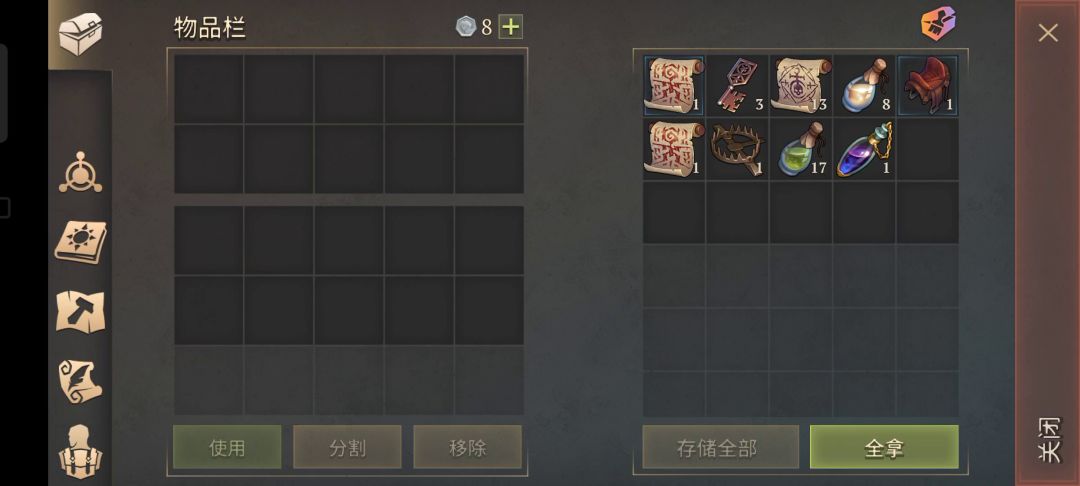Click the 分割 split button
Screen dimensions: 1080x486
coord(347,447)
